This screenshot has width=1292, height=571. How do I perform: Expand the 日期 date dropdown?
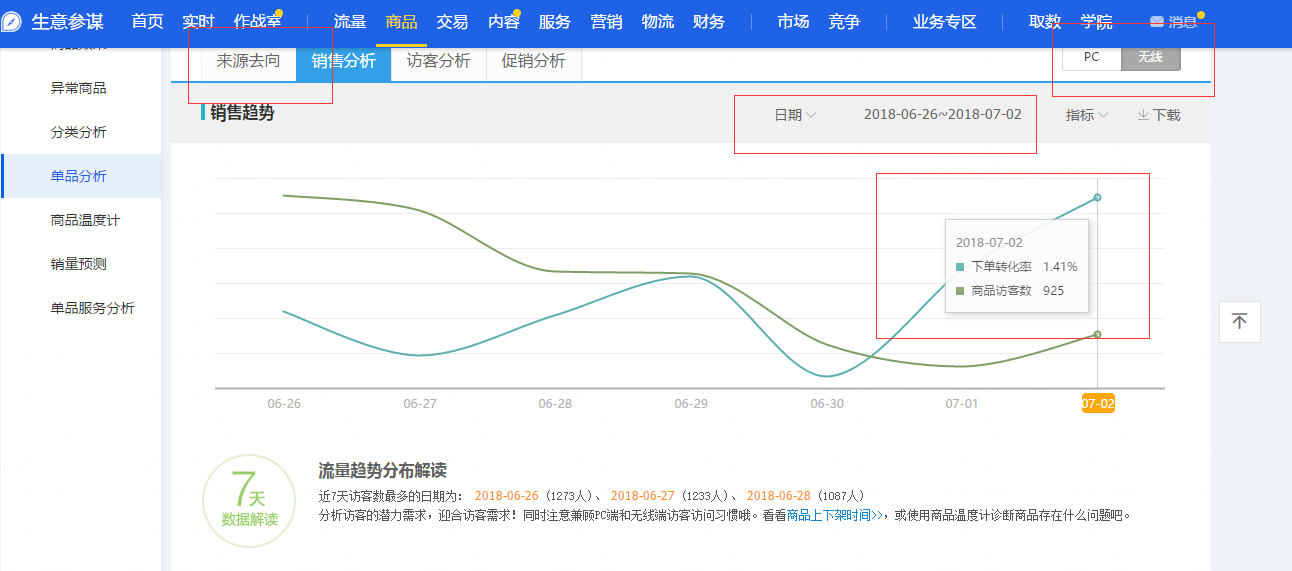pyautogui.click(x=795, y=115)
